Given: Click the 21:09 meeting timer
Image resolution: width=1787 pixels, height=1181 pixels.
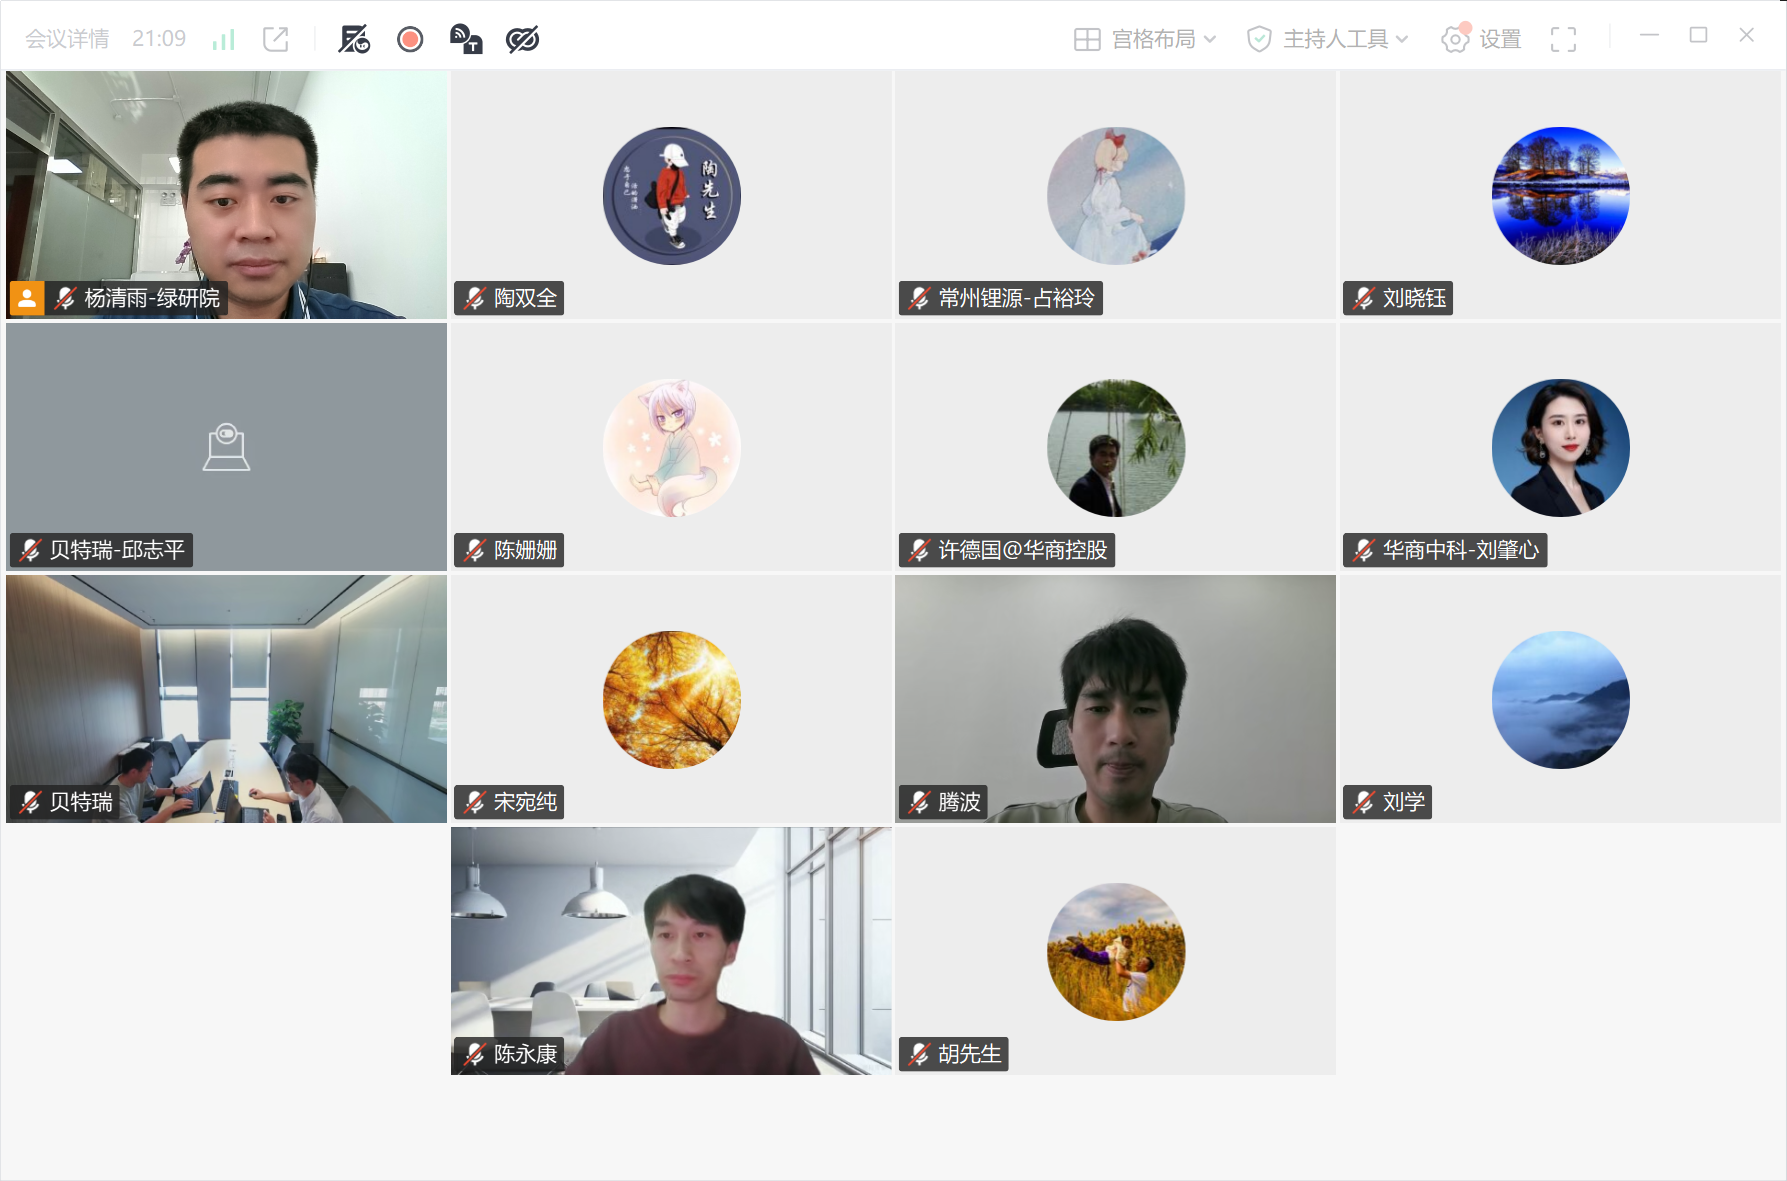Looking at the screenshot, I should pyautogui.click(x=159, y=39).
